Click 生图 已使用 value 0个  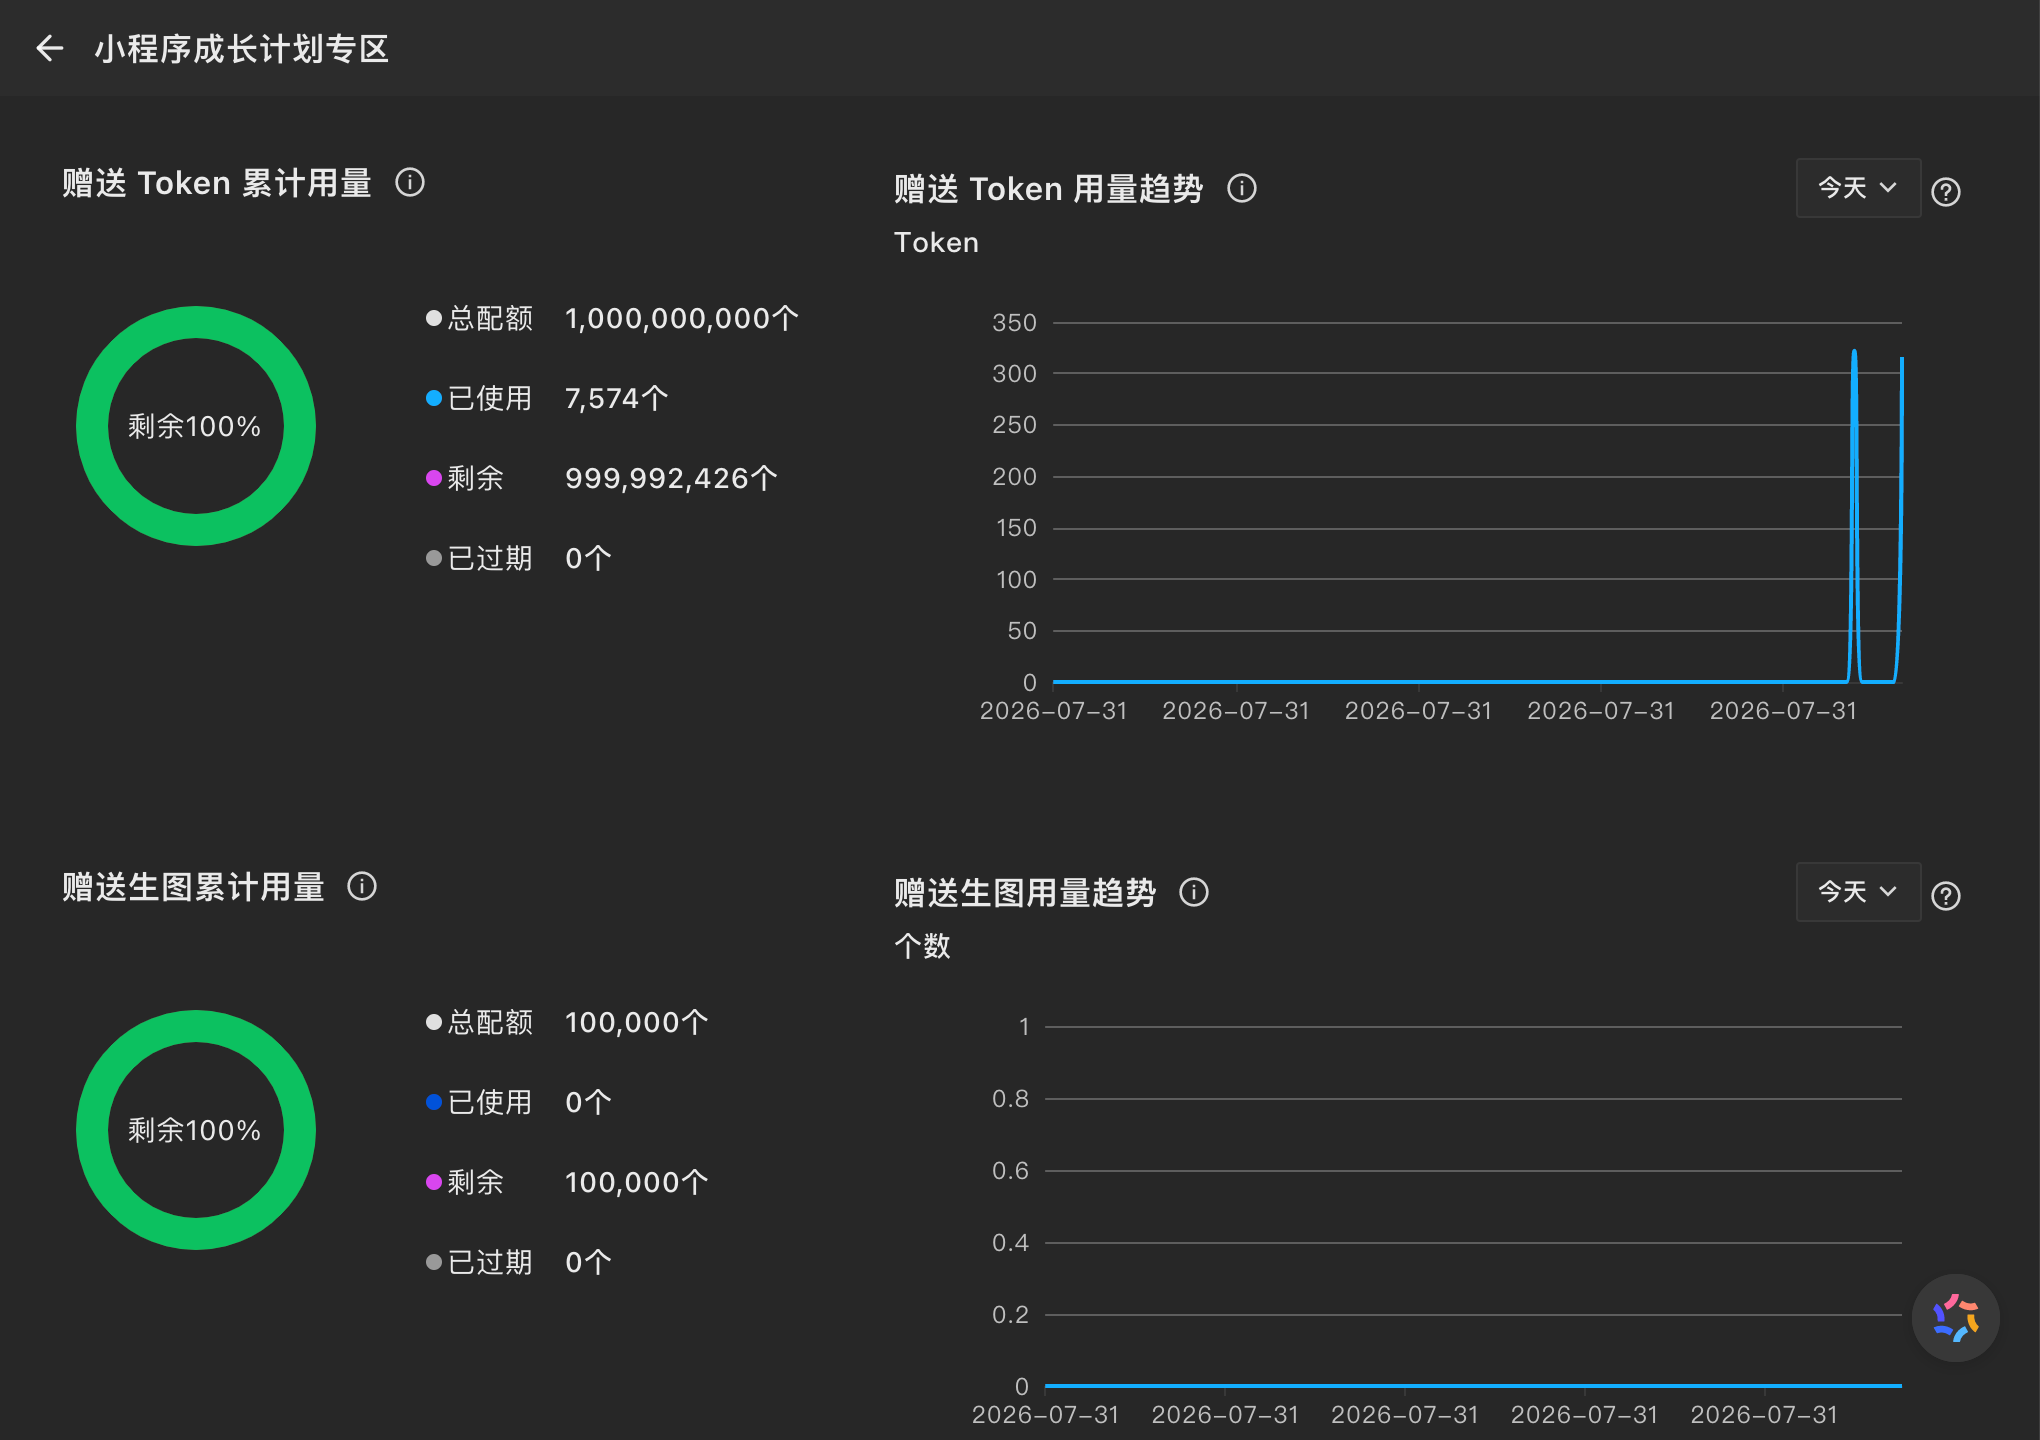[588, 1103]
